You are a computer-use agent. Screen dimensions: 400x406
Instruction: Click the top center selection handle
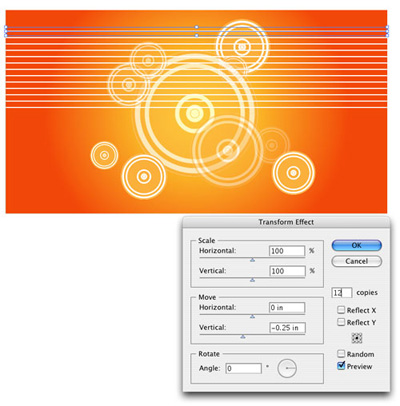pyautogui.click(x=197, y=27)
